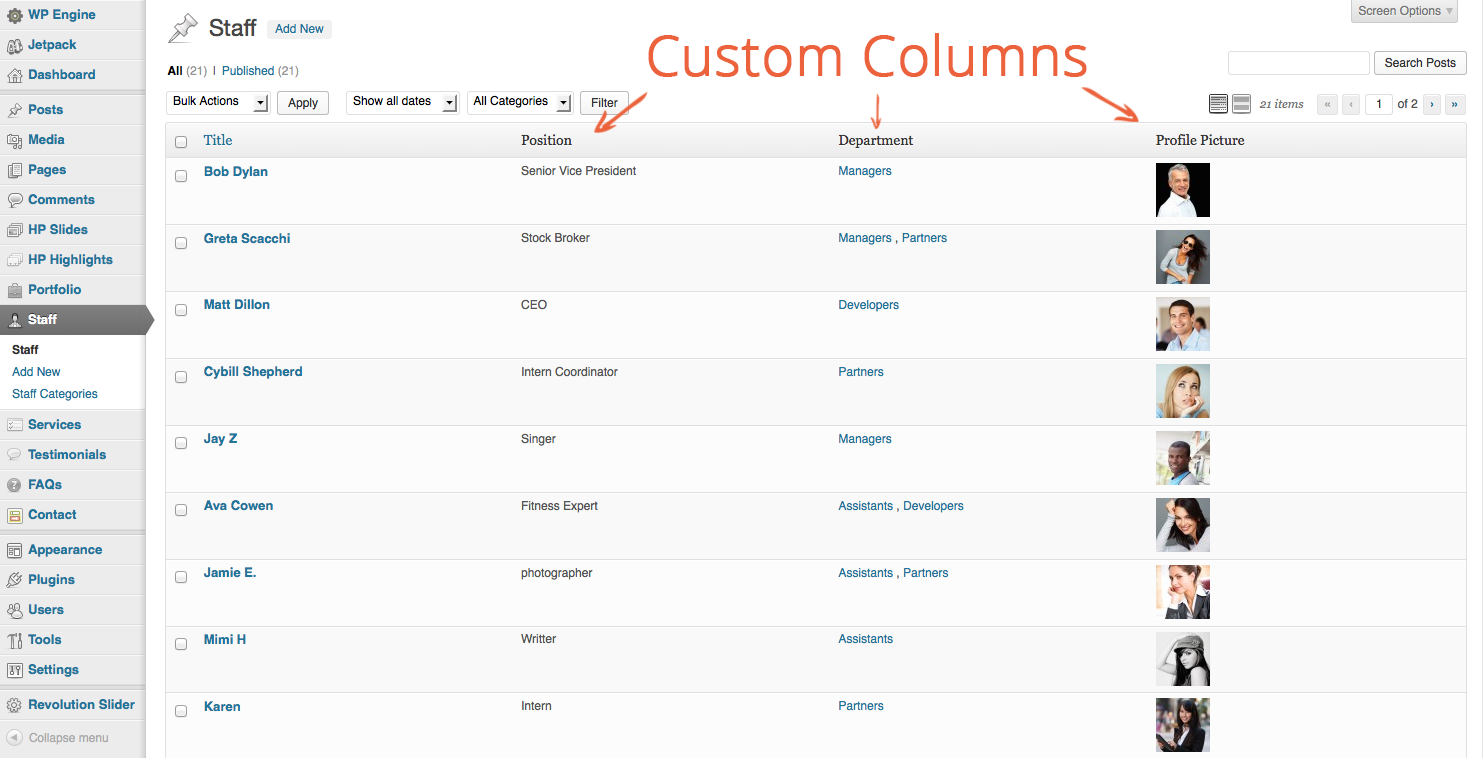
Task: Click the WP Engine gear icon
Action: [x=14, y=15]
